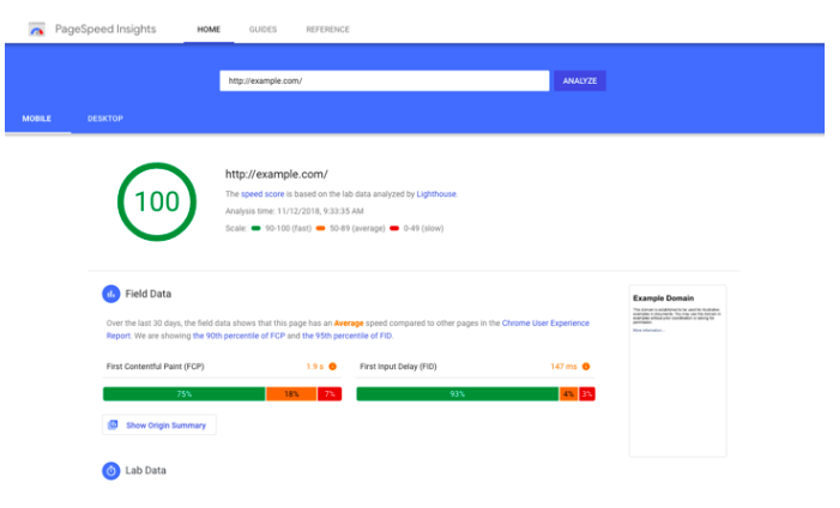The height and width of the screenshot is (508, 840).
Task: Click the orange FID status circle icon
Action: tap(586, 367)
